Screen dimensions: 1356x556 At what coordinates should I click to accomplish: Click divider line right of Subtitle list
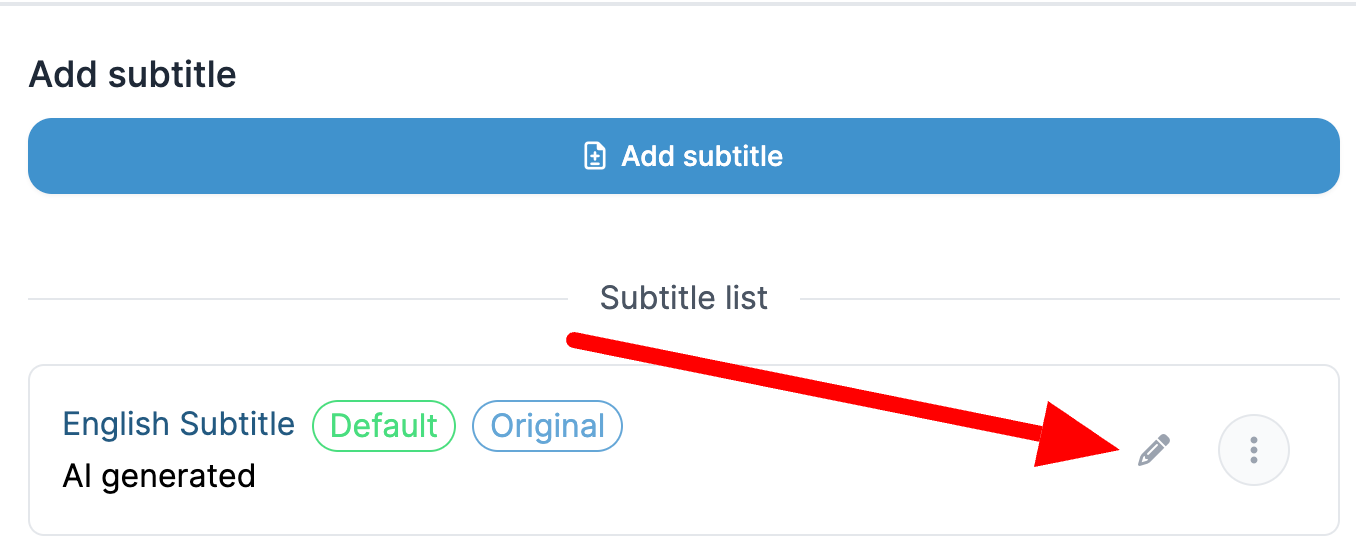click(1070, 299)
